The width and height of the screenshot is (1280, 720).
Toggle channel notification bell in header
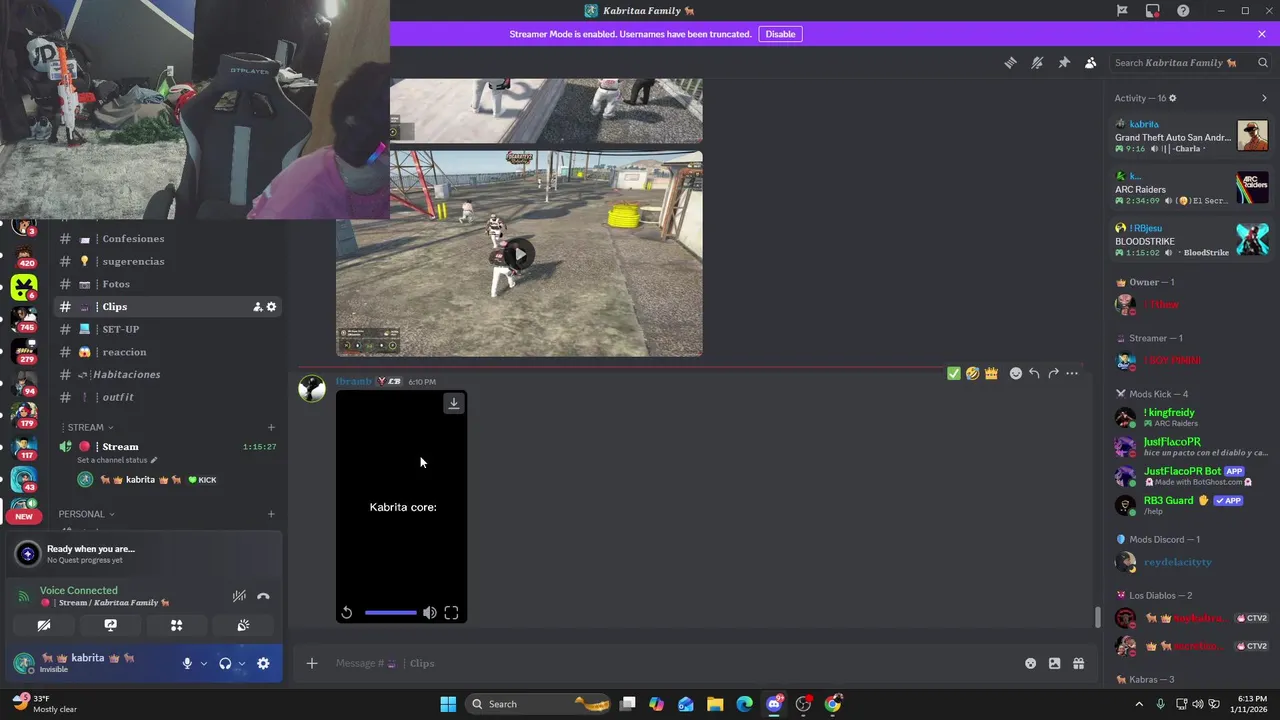coord(1037,62)
